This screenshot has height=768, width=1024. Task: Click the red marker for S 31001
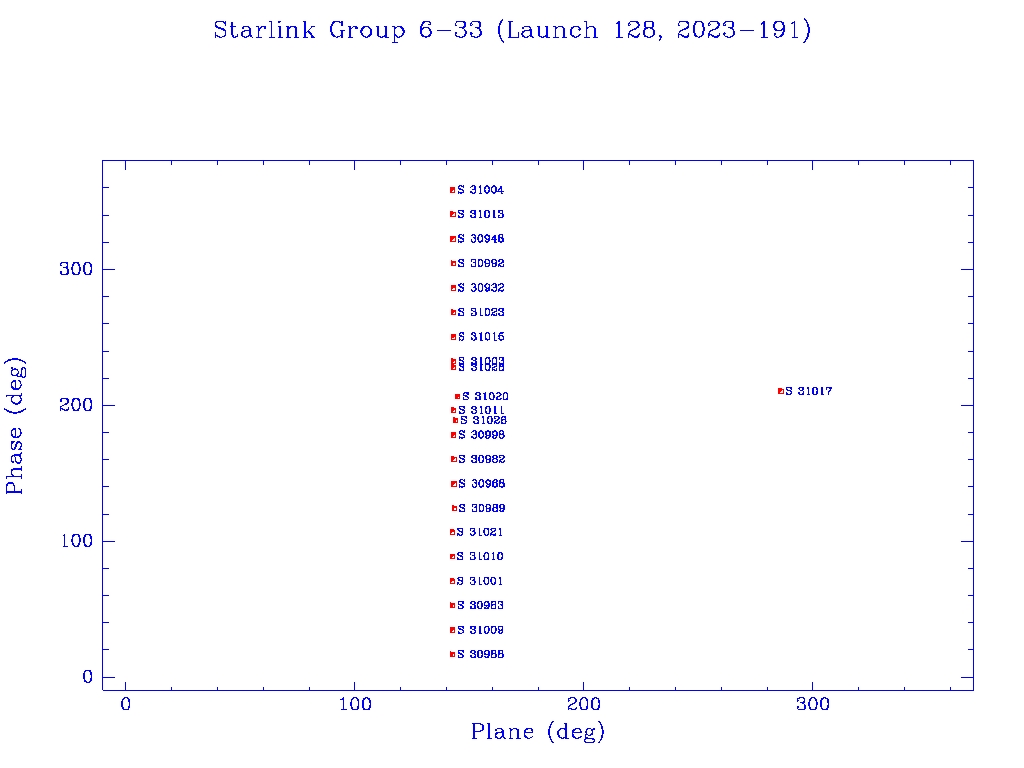tap(452, 581)
